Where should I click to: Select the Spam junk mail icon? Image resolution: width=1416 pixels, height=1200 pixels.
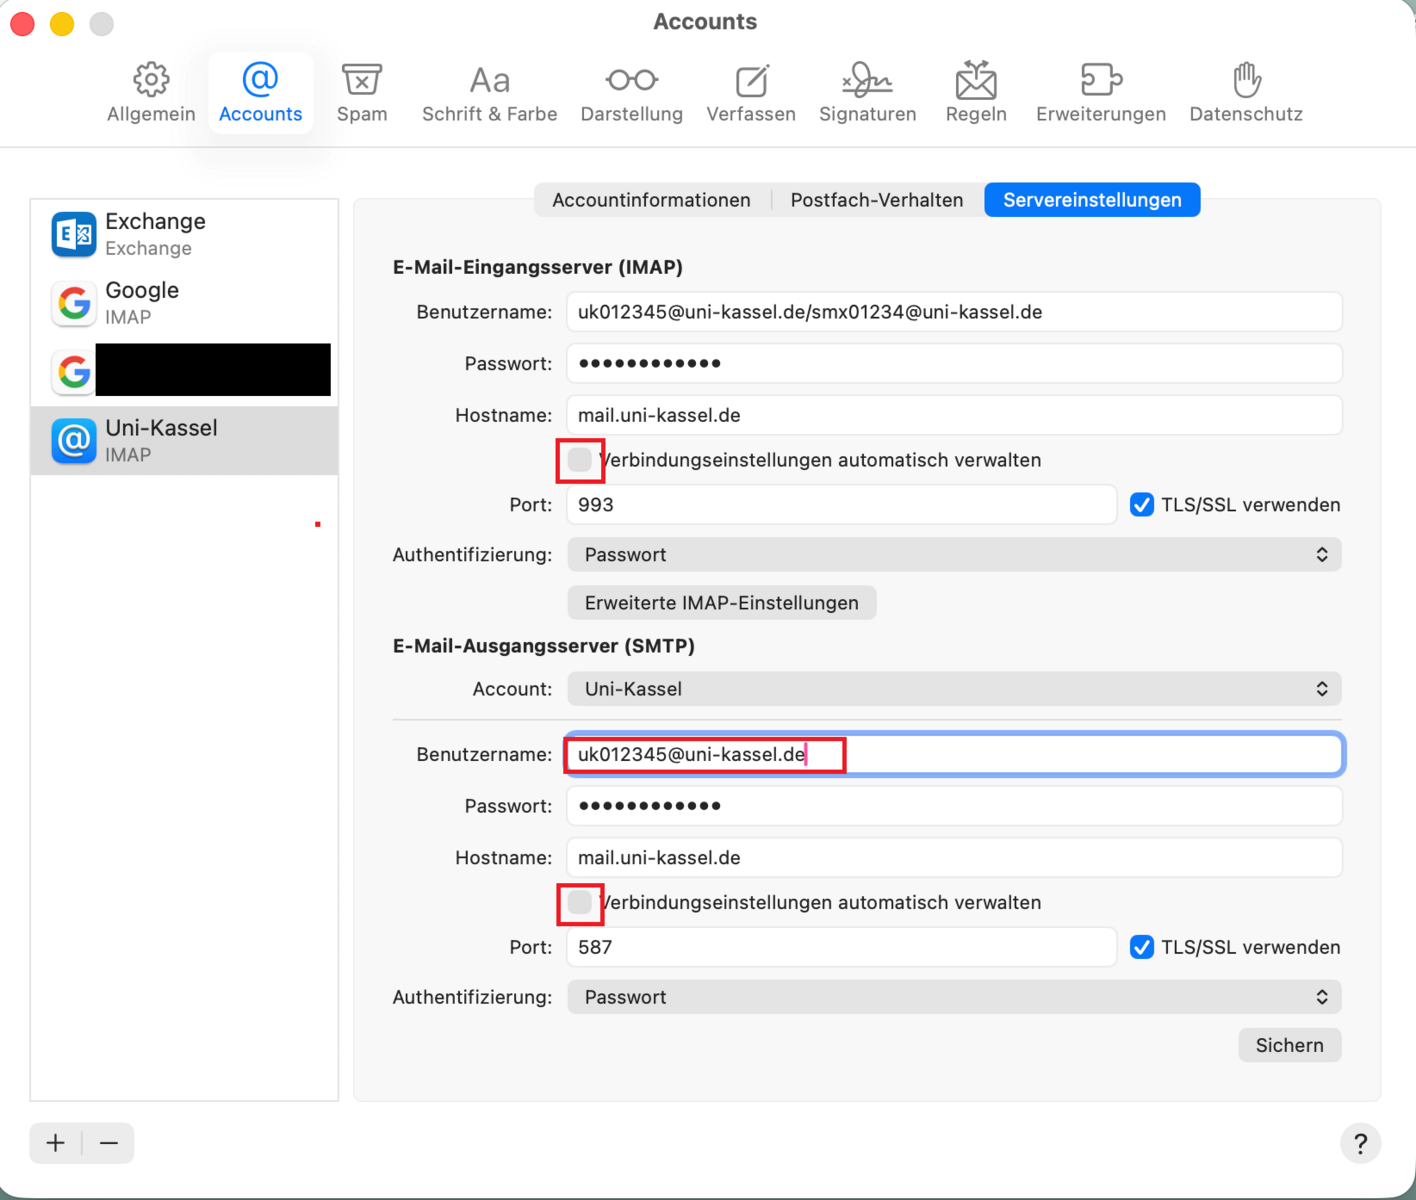click(362, 92)
